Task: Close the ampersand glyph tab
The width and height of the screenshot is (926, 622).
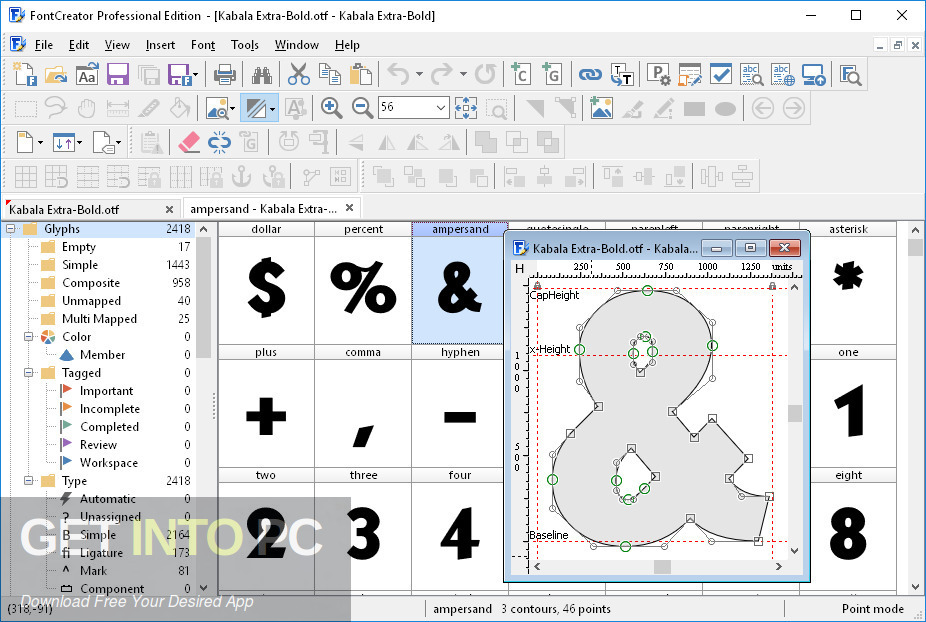Action: point(350,208)
